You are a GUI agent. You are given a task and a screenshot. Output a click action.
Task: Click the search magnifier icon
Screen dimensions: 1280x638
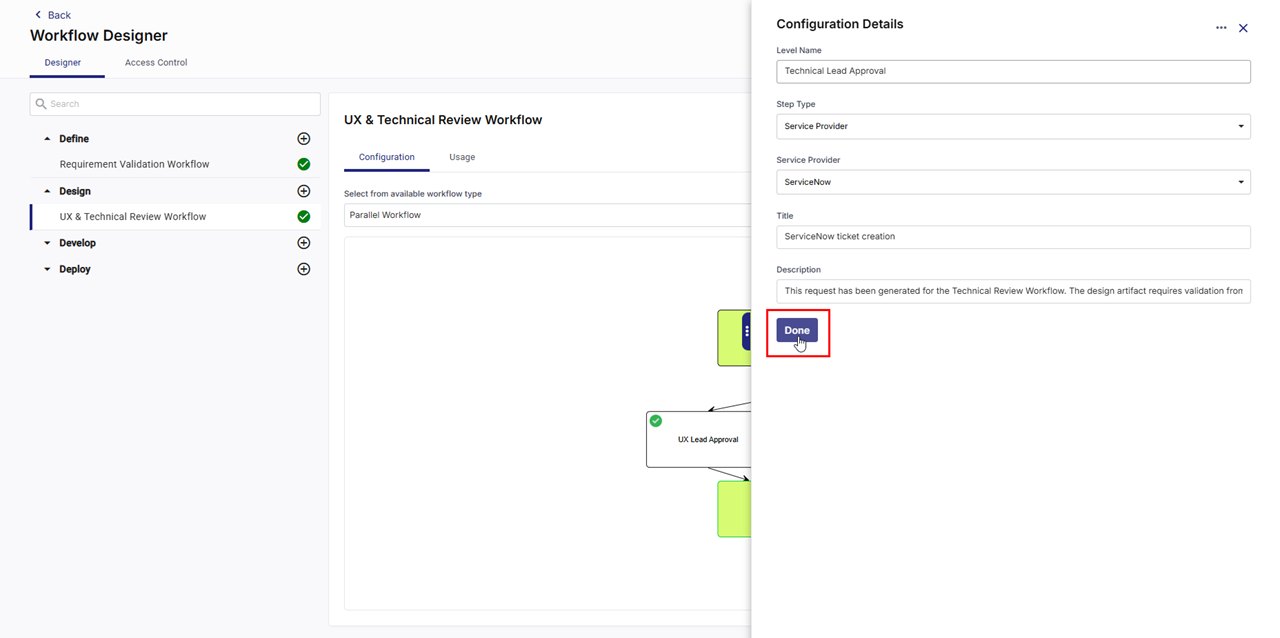(x=41, y=104)
